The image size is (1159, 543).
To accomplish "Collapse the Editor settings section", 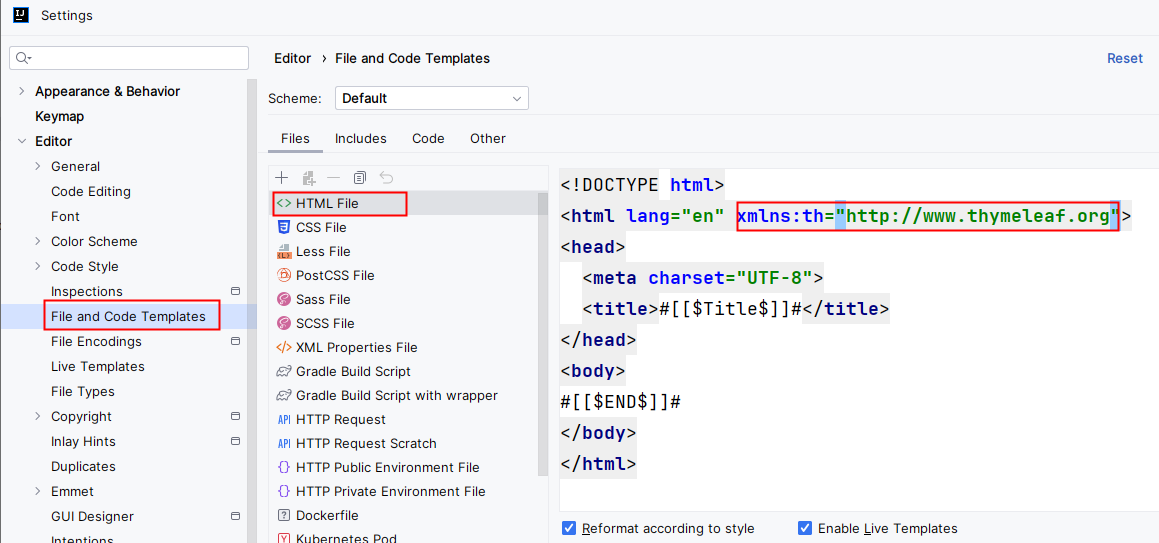I will 22,141.
